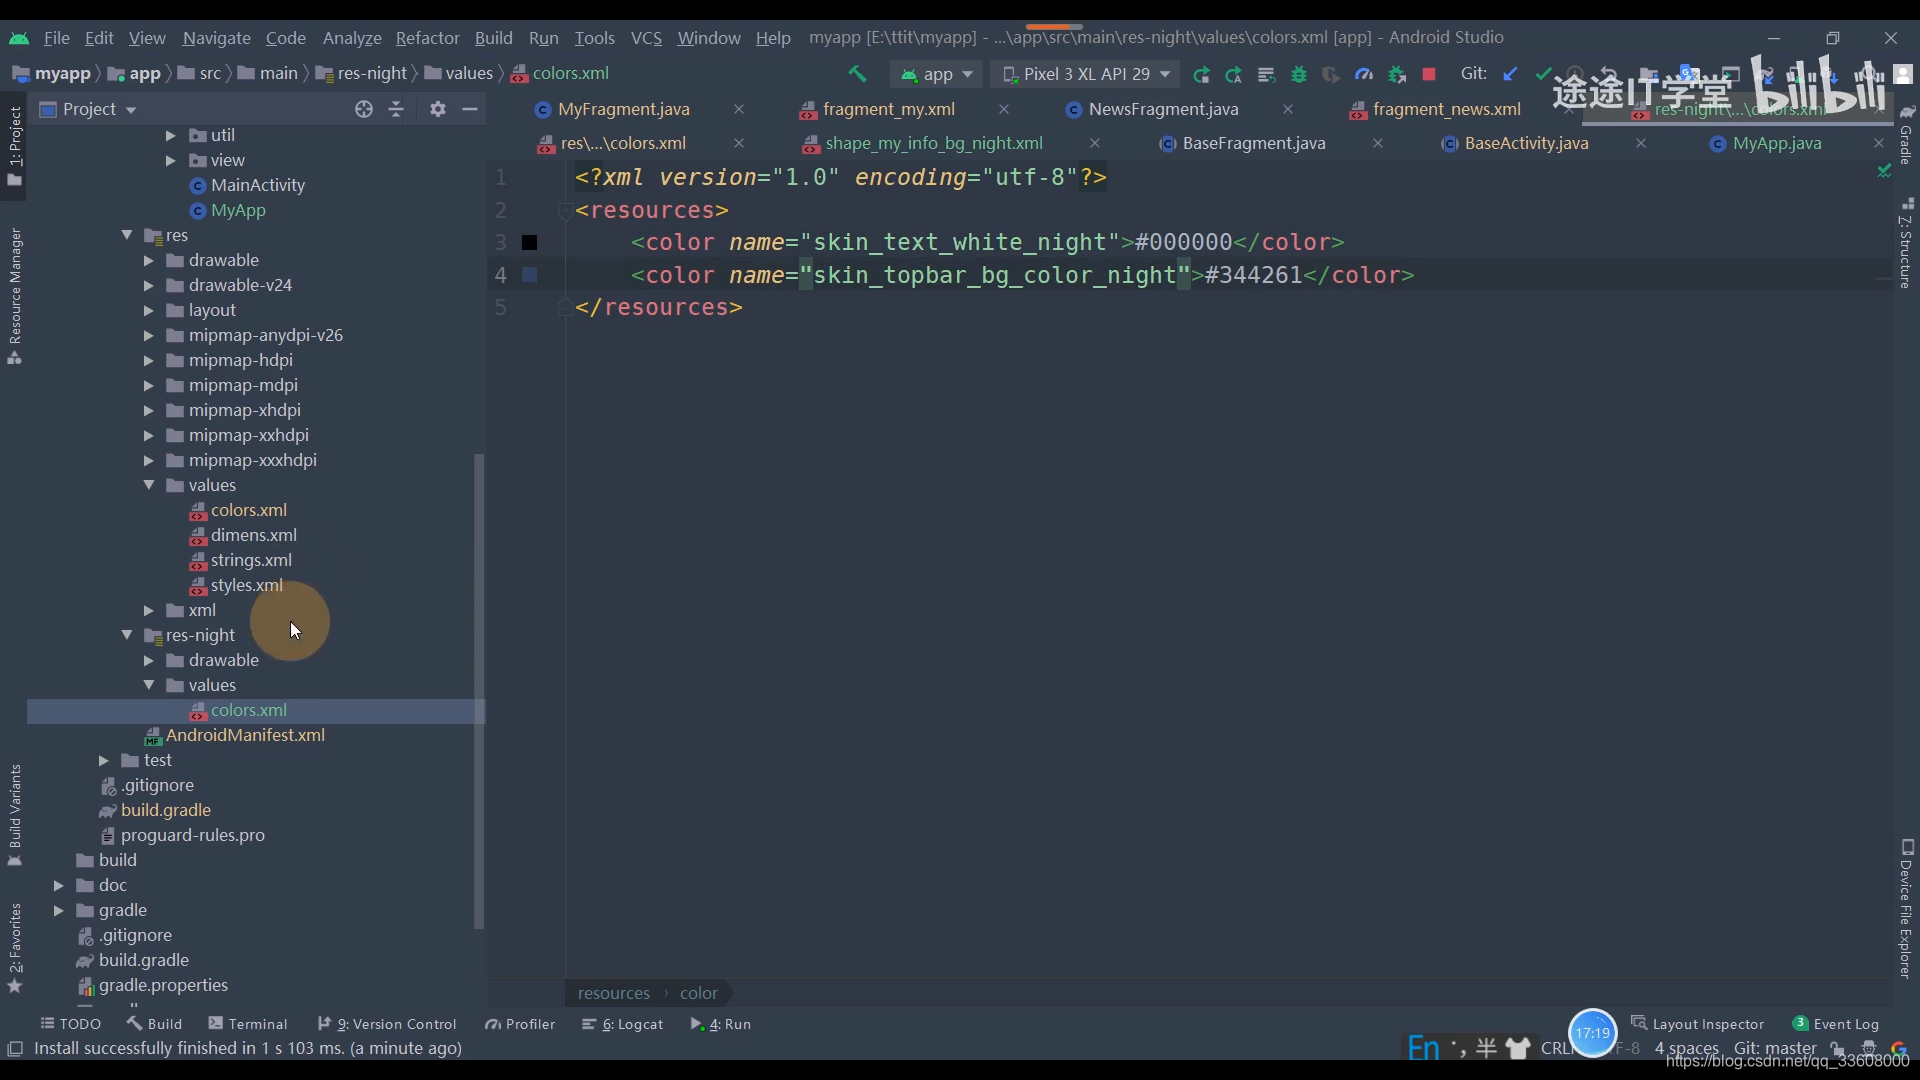Open the Profiler tool window
1920x1080 pixels.
coord(520,1023)
